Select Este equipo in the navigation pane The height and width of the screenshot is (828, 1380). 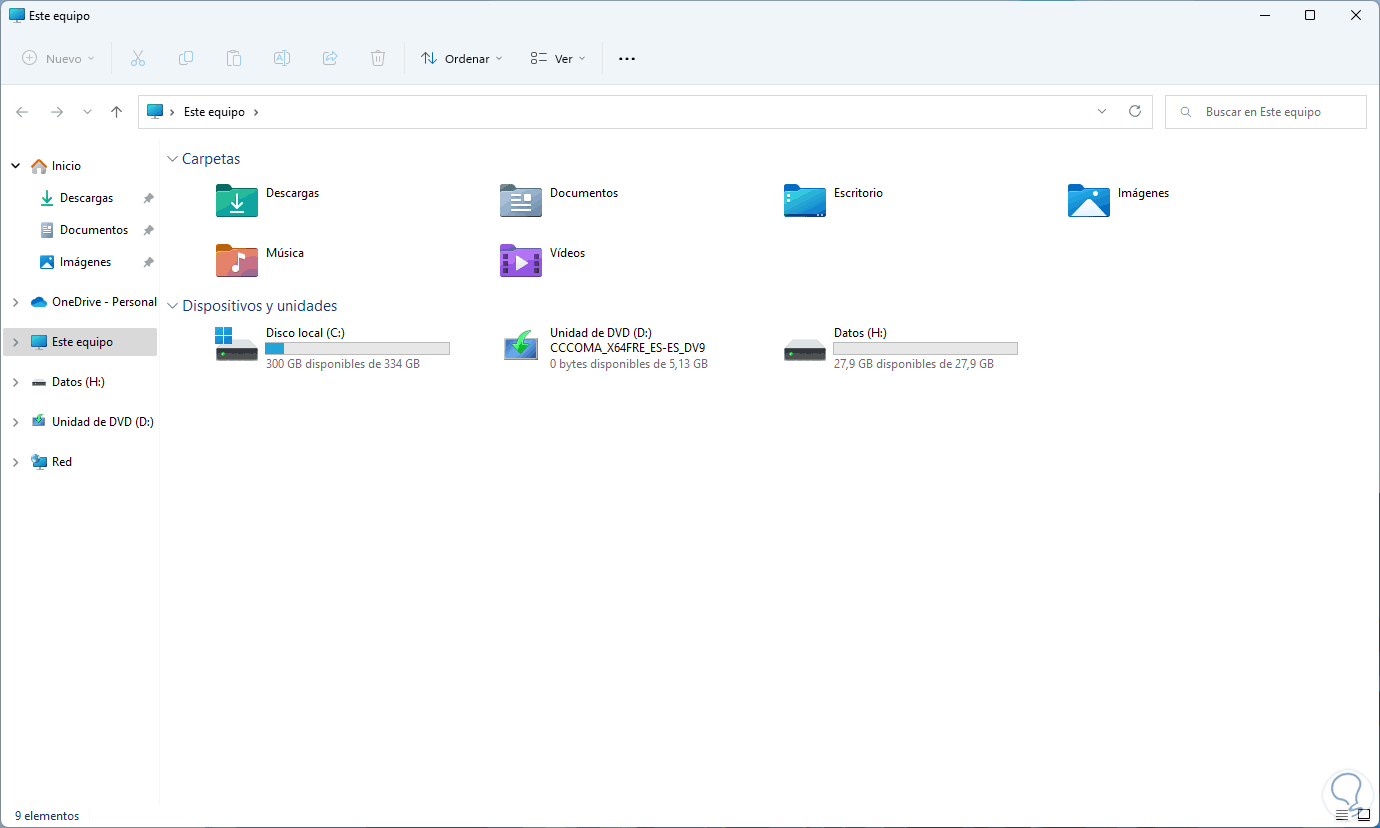point(80,342)
